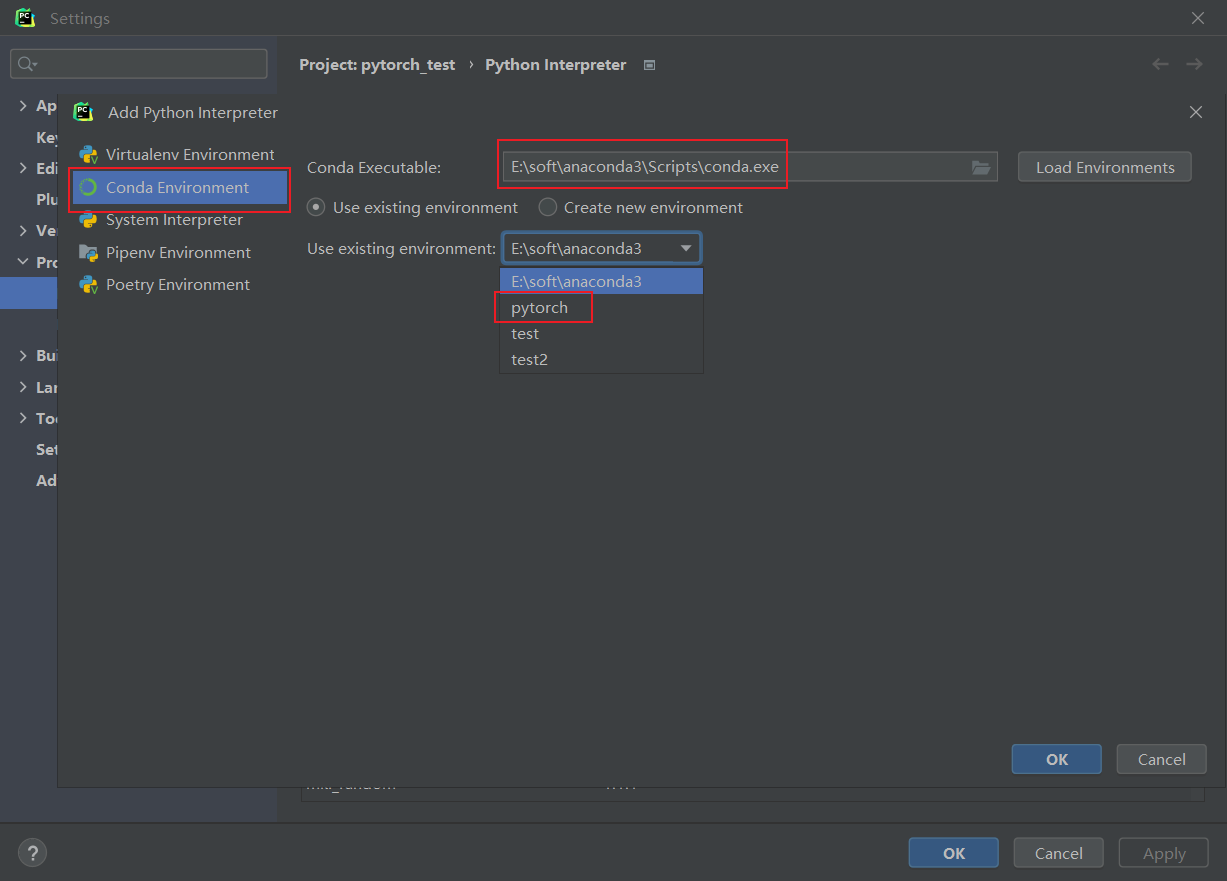Collapse the Project category in Settings tree
The height and width of the screenshot is (881, 1227).
tap(23, 262)
